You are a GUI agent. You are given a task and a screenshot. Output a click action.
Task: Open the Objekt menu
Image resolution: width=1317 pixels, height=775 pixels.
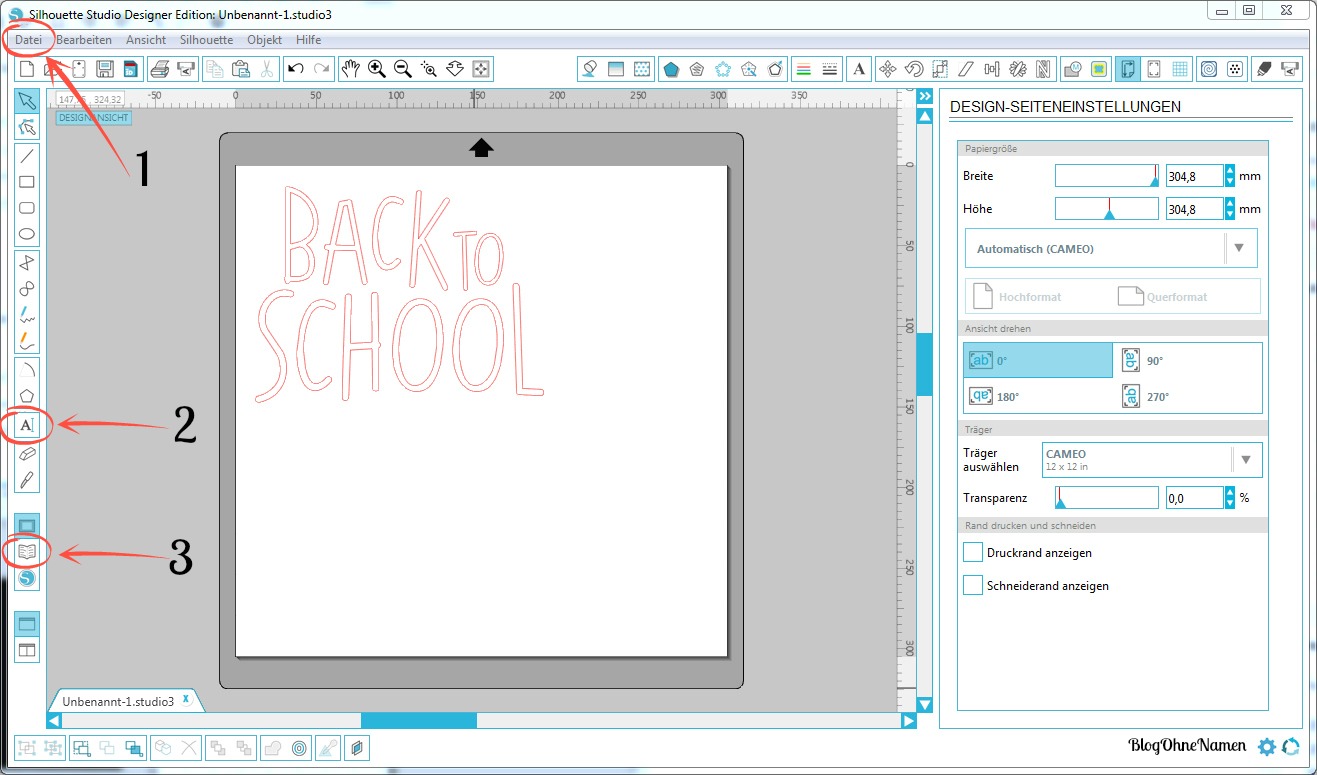[x=264, y=40]
